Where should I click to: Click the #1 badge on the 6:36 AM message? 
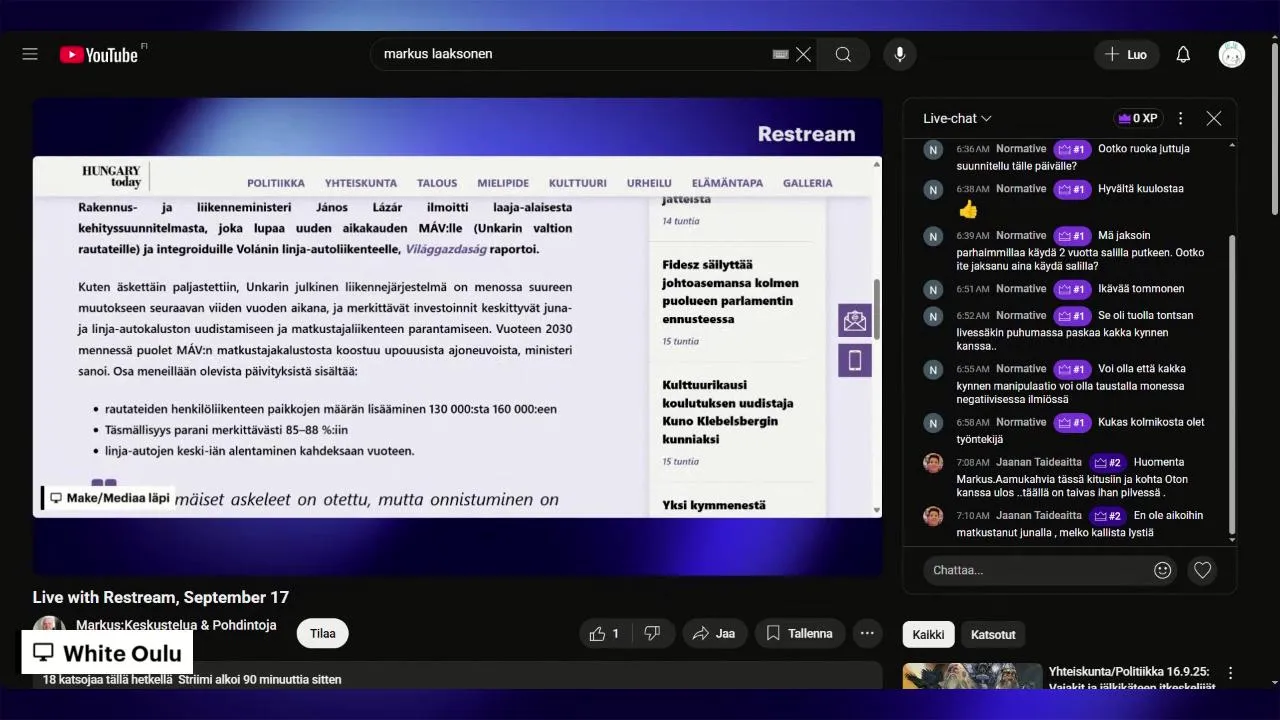pos(1072,149)
